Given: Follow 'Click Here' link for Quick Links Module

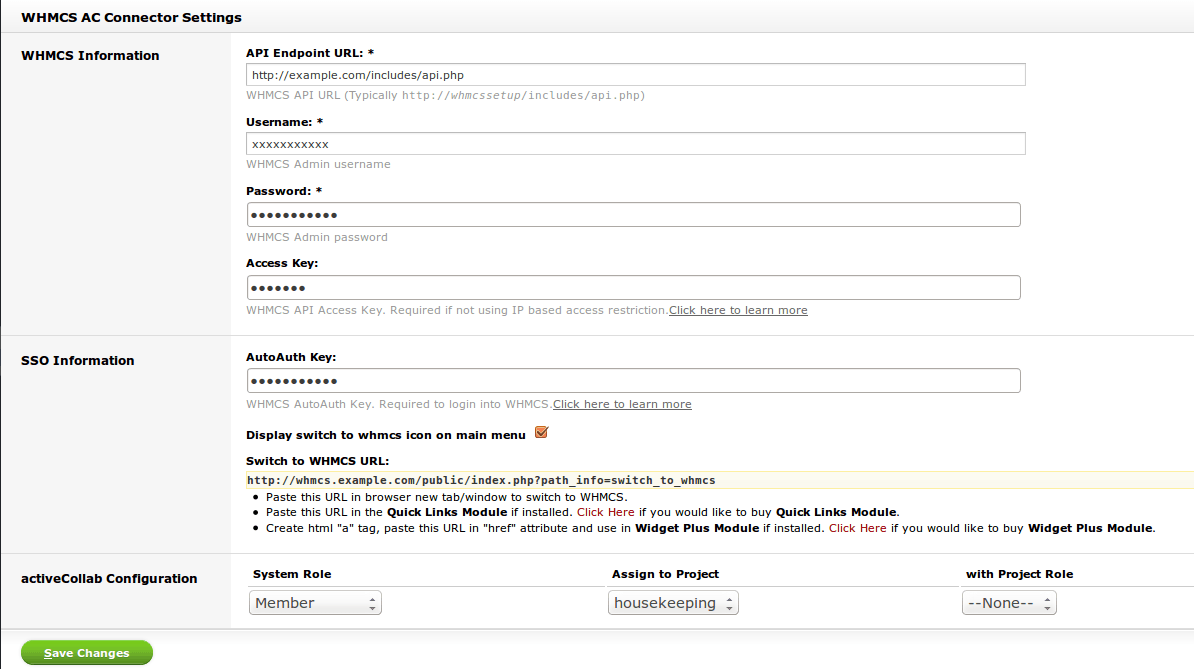Looking at the screenshot, I should [605, 512].
